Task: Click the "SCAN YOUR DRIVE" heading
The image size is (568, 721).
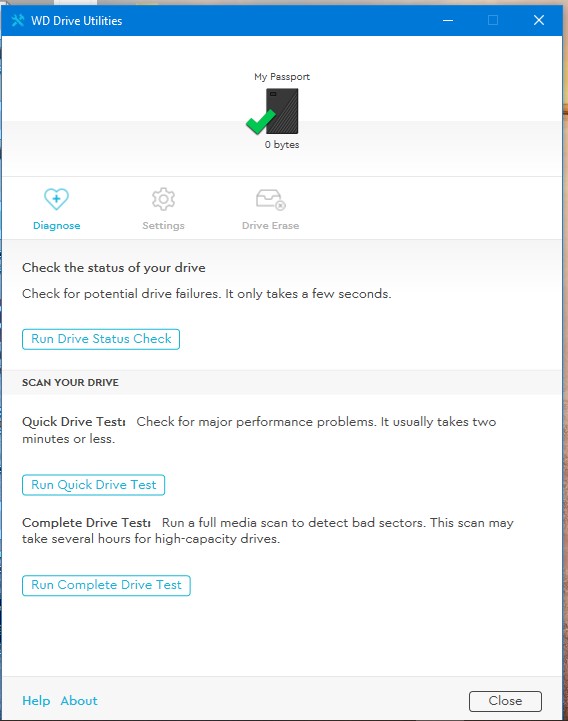Action: pos(70,383)
